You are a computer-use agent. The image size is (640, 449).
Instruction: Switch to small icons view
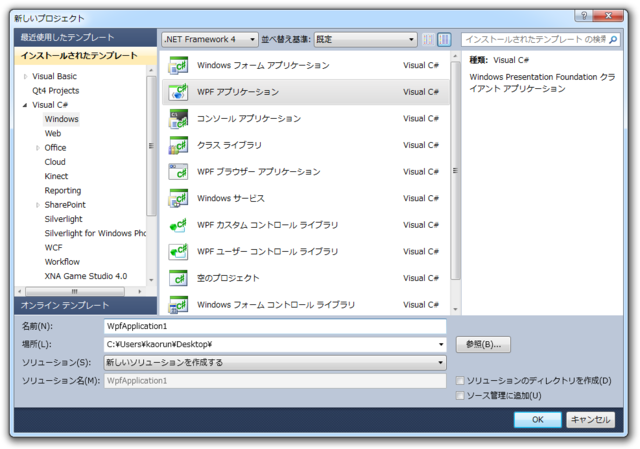tap(428, 40)
